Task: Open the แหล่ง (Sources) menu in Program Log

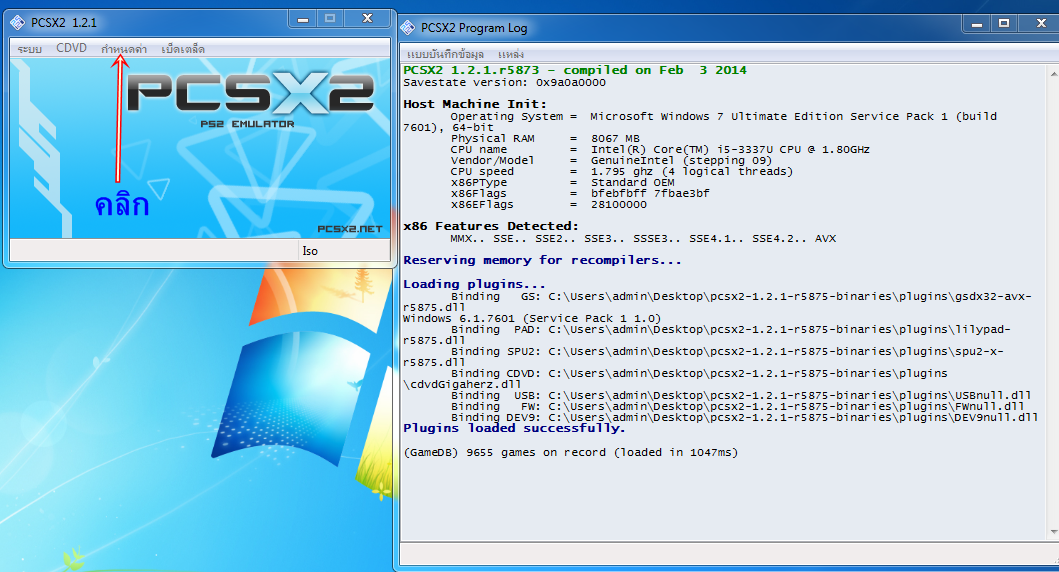Action: tap(511, 54)
